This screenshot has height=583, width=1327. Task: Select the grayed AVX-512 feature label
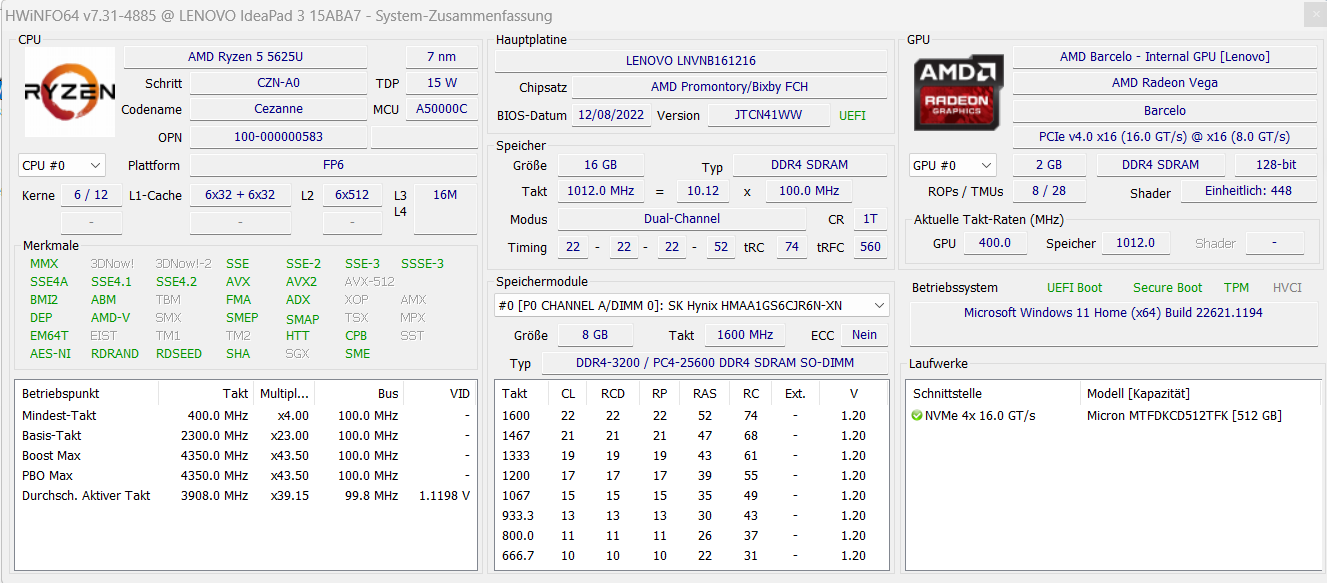(369, 282)
